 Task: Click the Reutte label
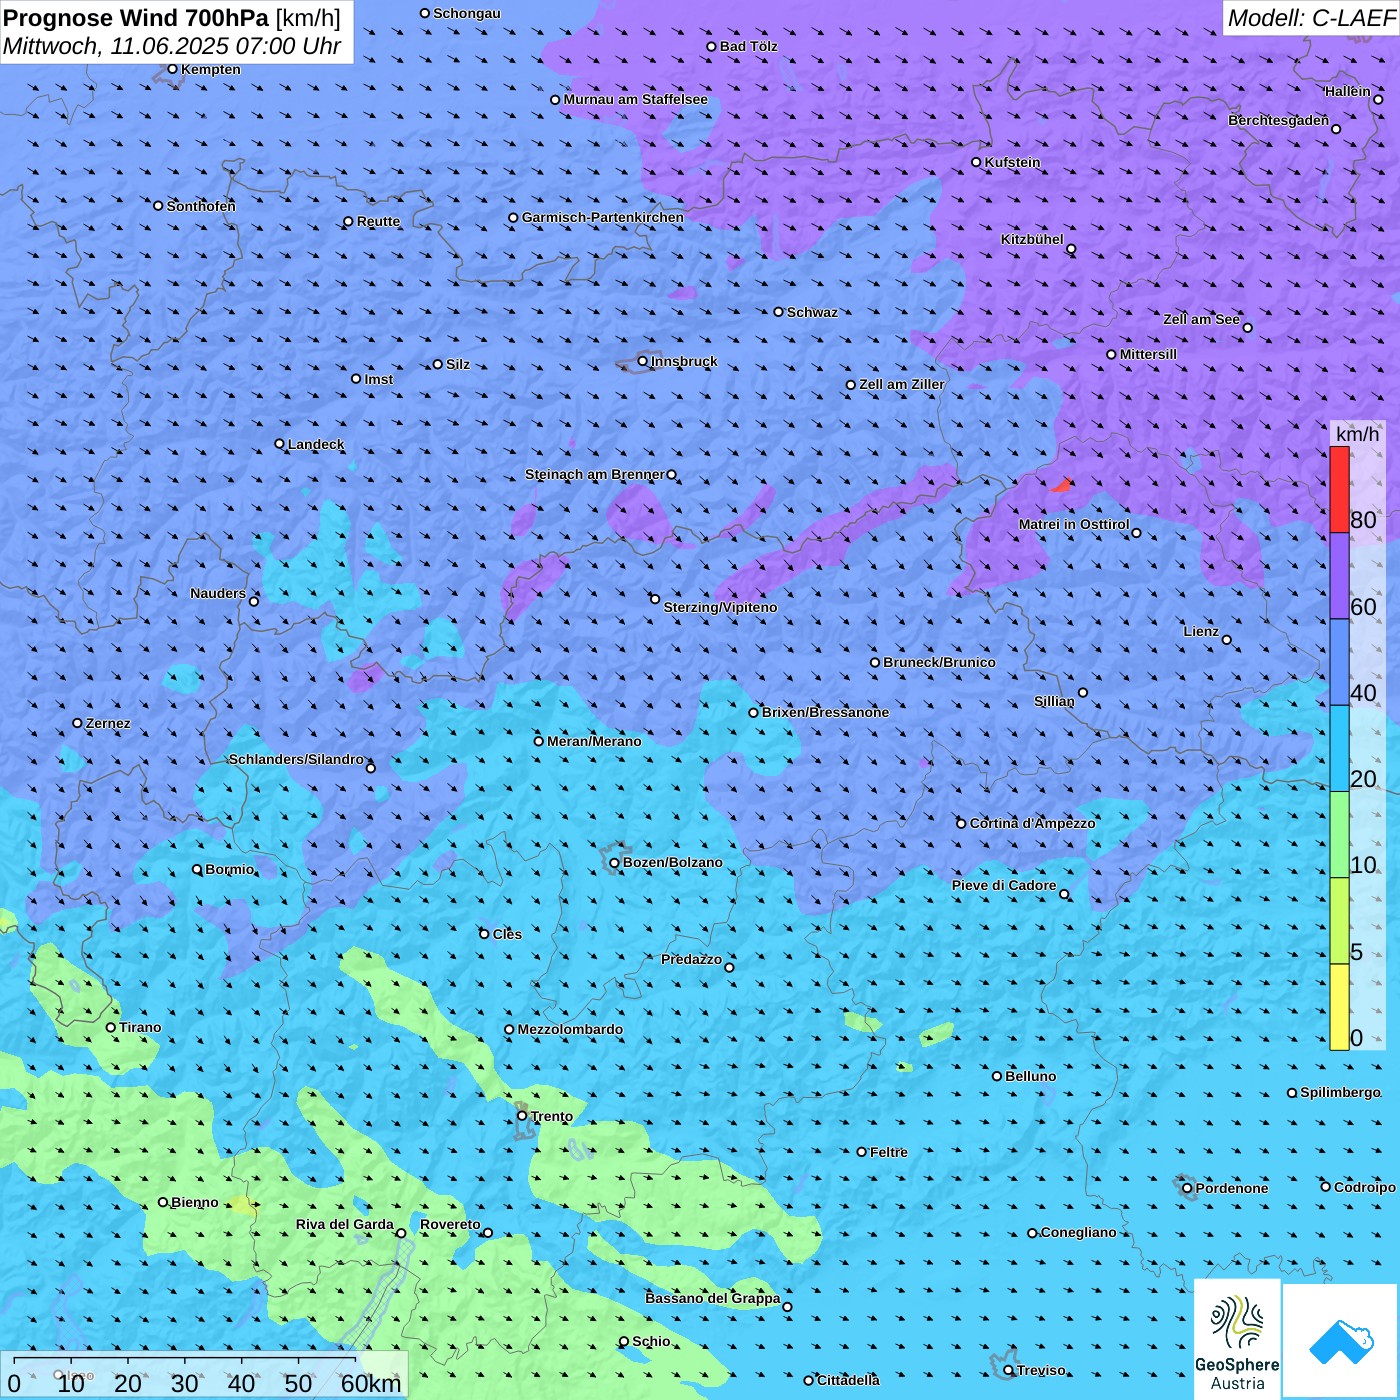pyautogui.click(x=378, y=221)
